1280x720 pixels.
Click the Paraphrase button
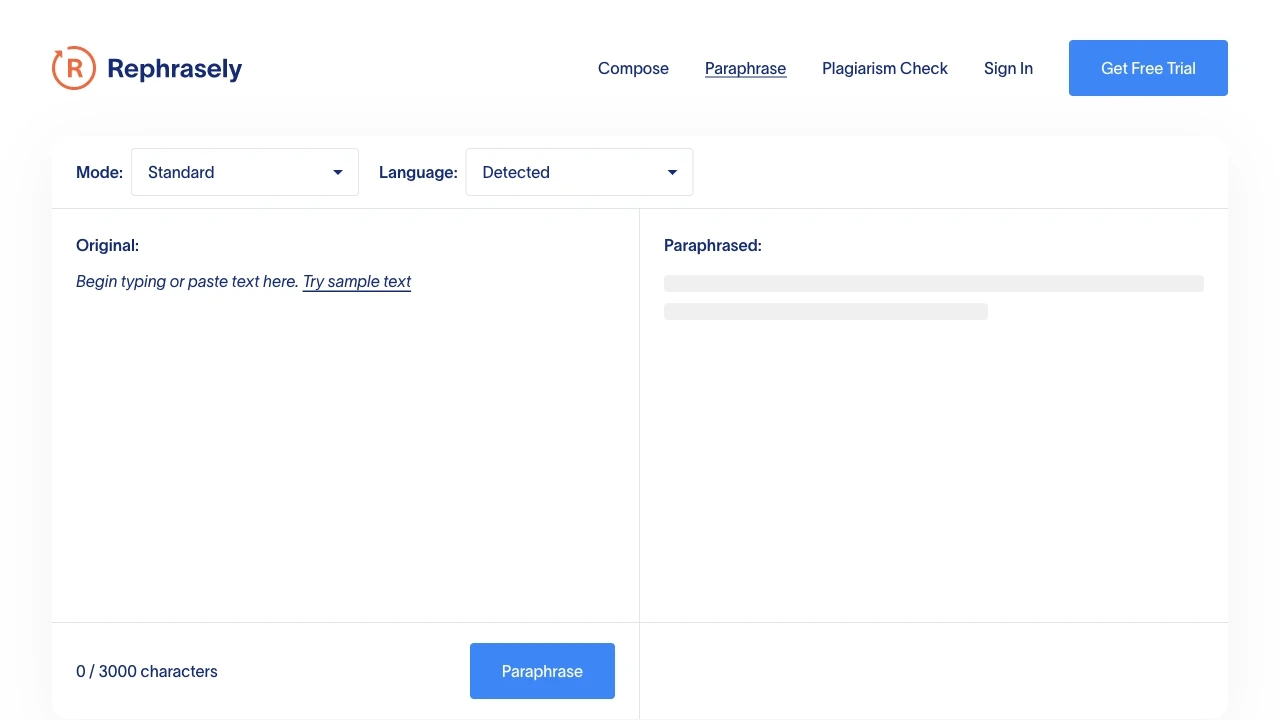(542, 671)
